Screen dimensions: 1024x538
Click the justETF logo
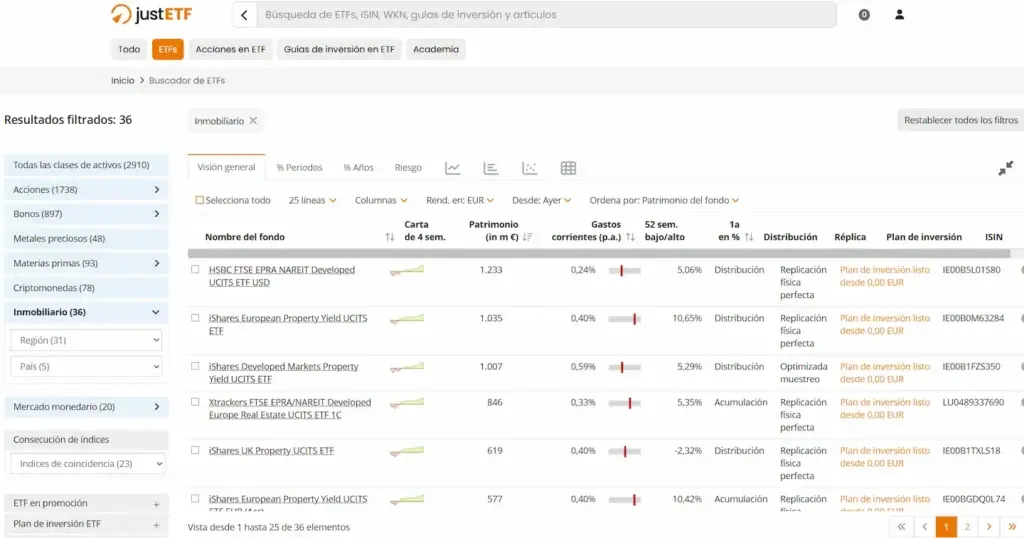tap(152, 14)
